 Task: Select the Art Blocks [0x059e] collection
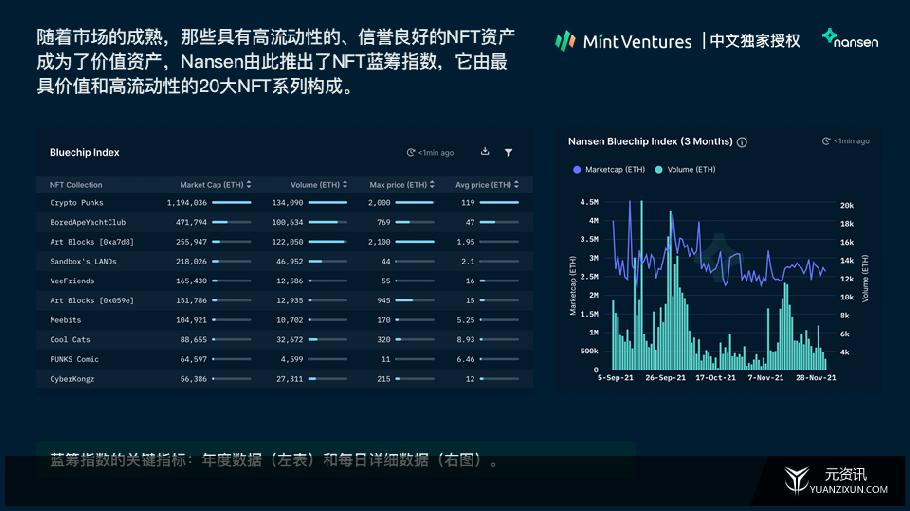pos(92,301)
